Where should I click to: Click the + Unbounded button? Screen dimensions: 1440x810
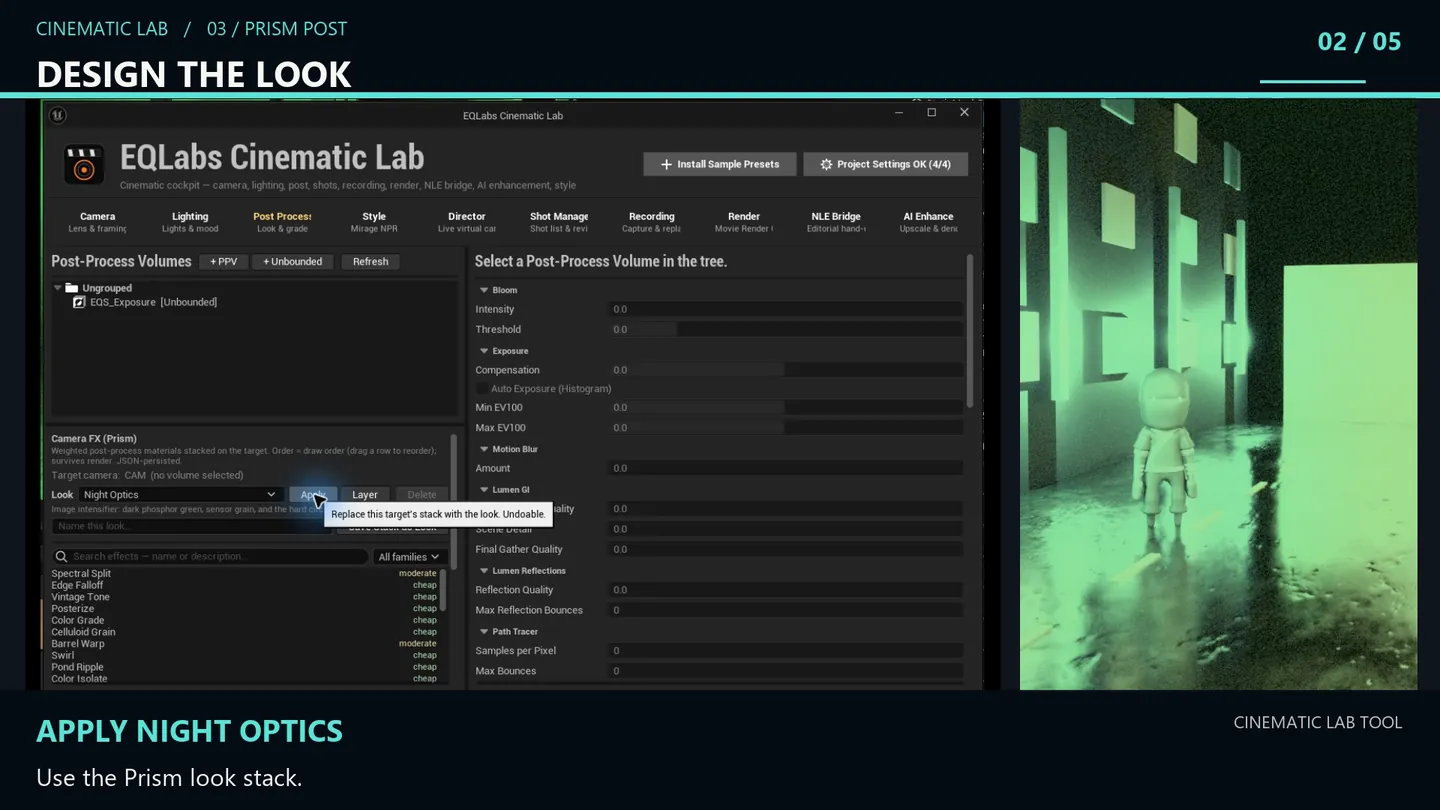[x=293, y=262]
